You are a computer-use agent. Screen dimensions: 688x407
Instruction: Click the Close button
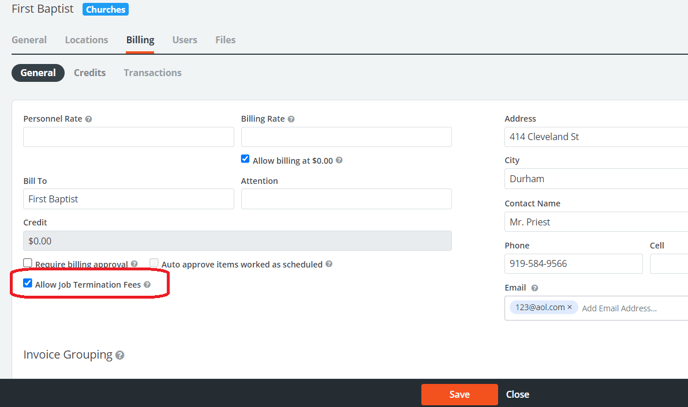click(517, 394)
